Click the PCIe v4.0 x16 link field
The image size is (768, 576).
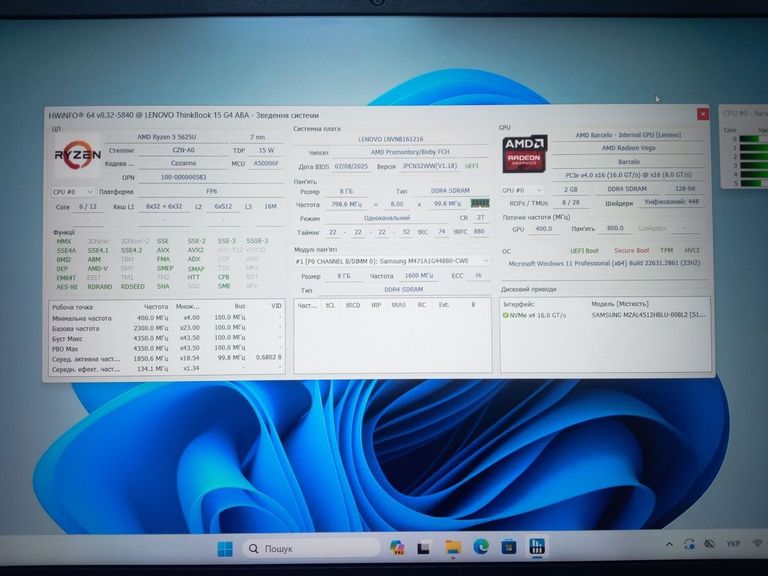coord(628,174)
